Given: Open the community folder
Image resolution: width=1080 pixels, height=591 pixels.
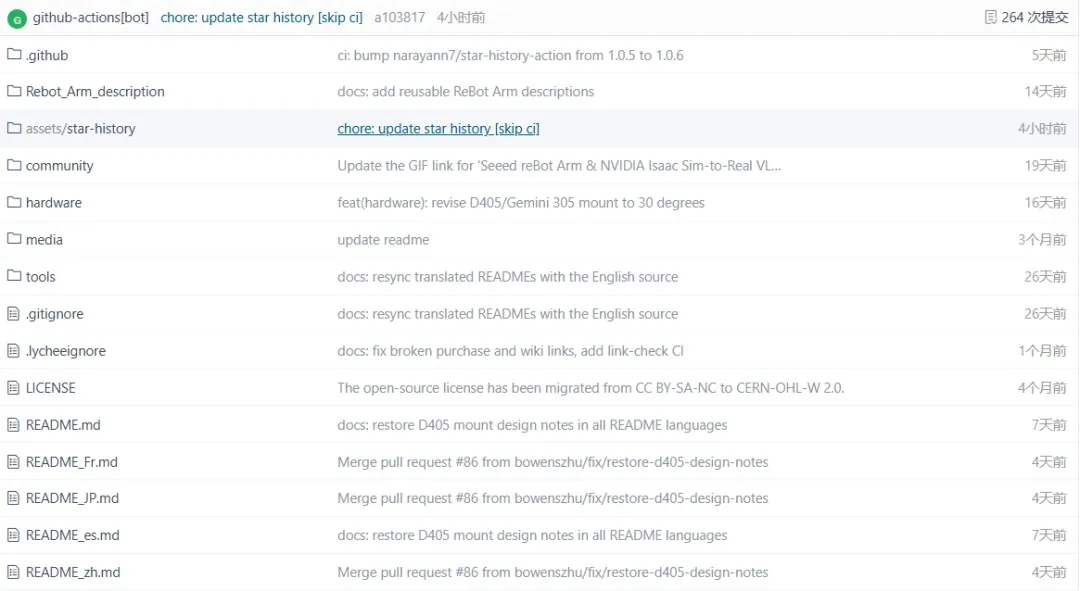Looking at the screenshot, I should [59, 166].
